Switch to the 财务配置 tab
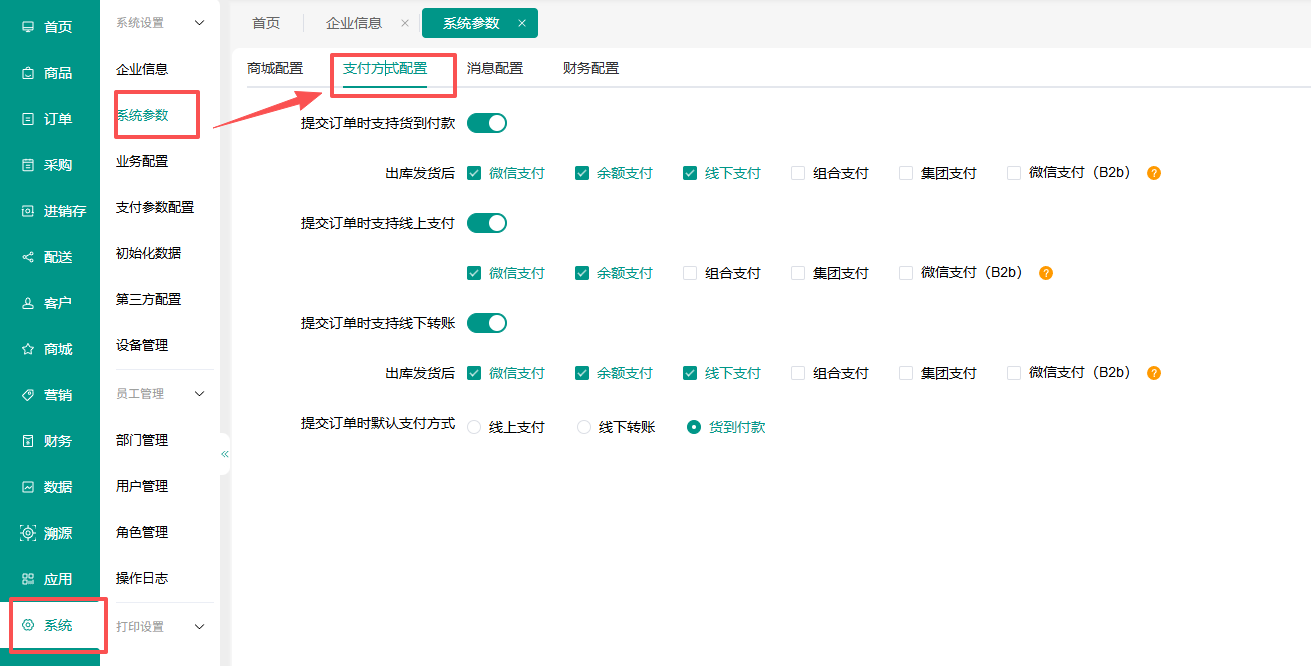 [x=591, y=68]
